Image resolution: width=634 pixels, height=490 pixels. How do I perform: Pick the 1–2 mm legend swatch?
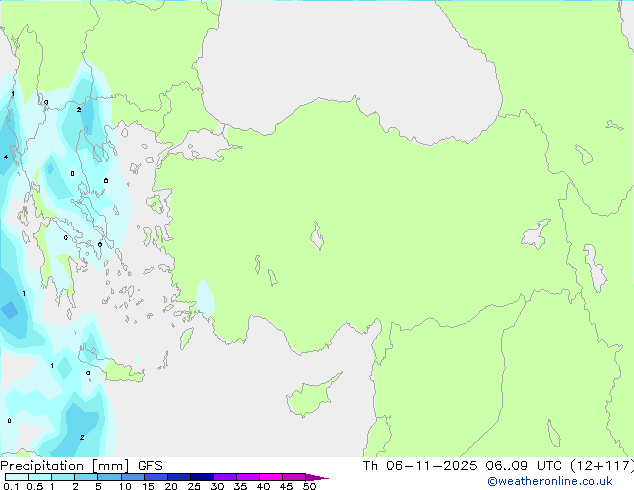[x=63, y=477]
